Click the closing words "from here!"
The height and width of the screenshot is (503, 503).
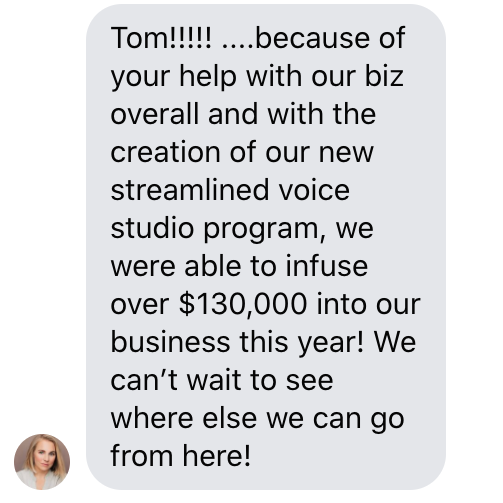click(180, 456)
